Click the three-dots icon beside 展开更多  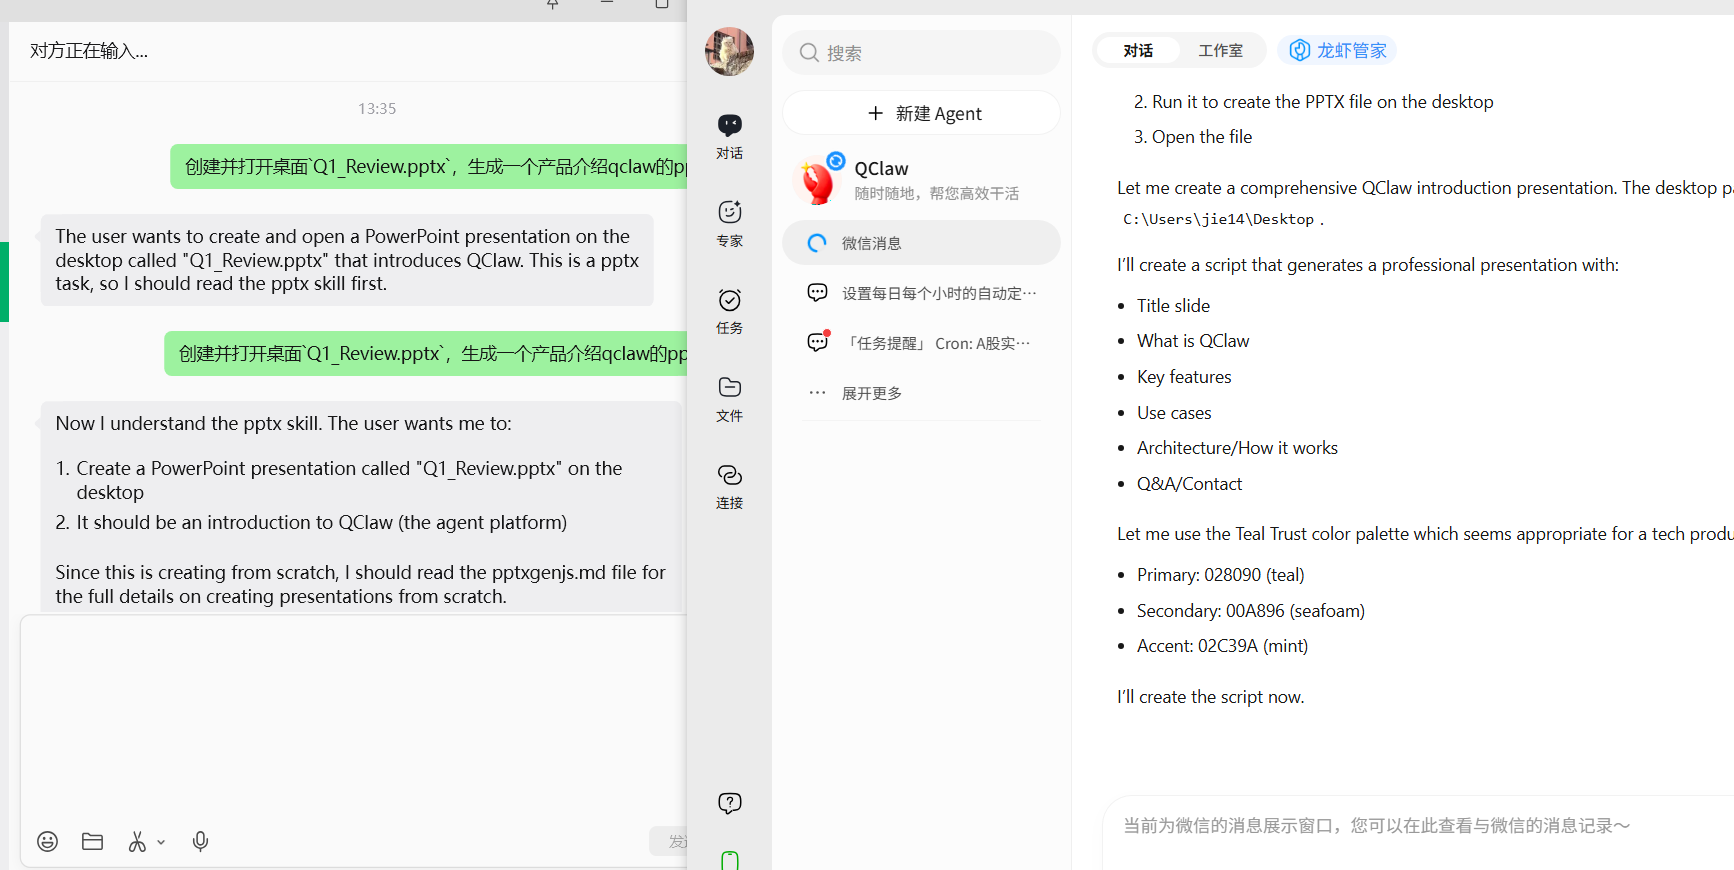click(817, 392)
